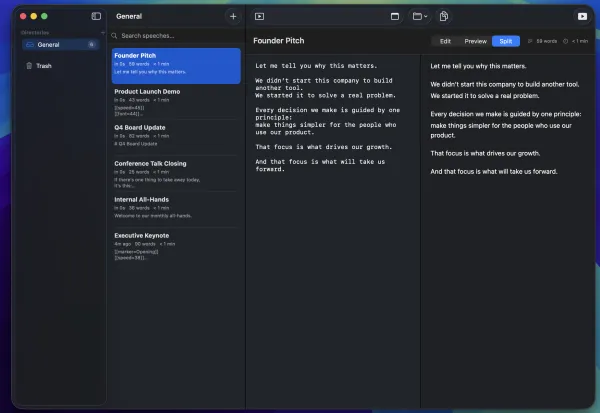
Task: Click the General directory count badge
Action: [91, 45]
